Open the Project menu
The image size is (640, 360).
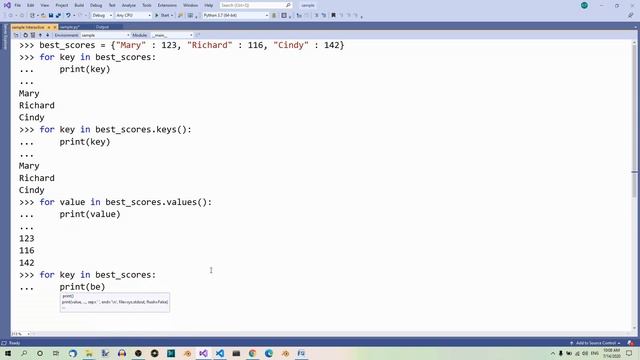pyautogui.click(x=62, y=5)
